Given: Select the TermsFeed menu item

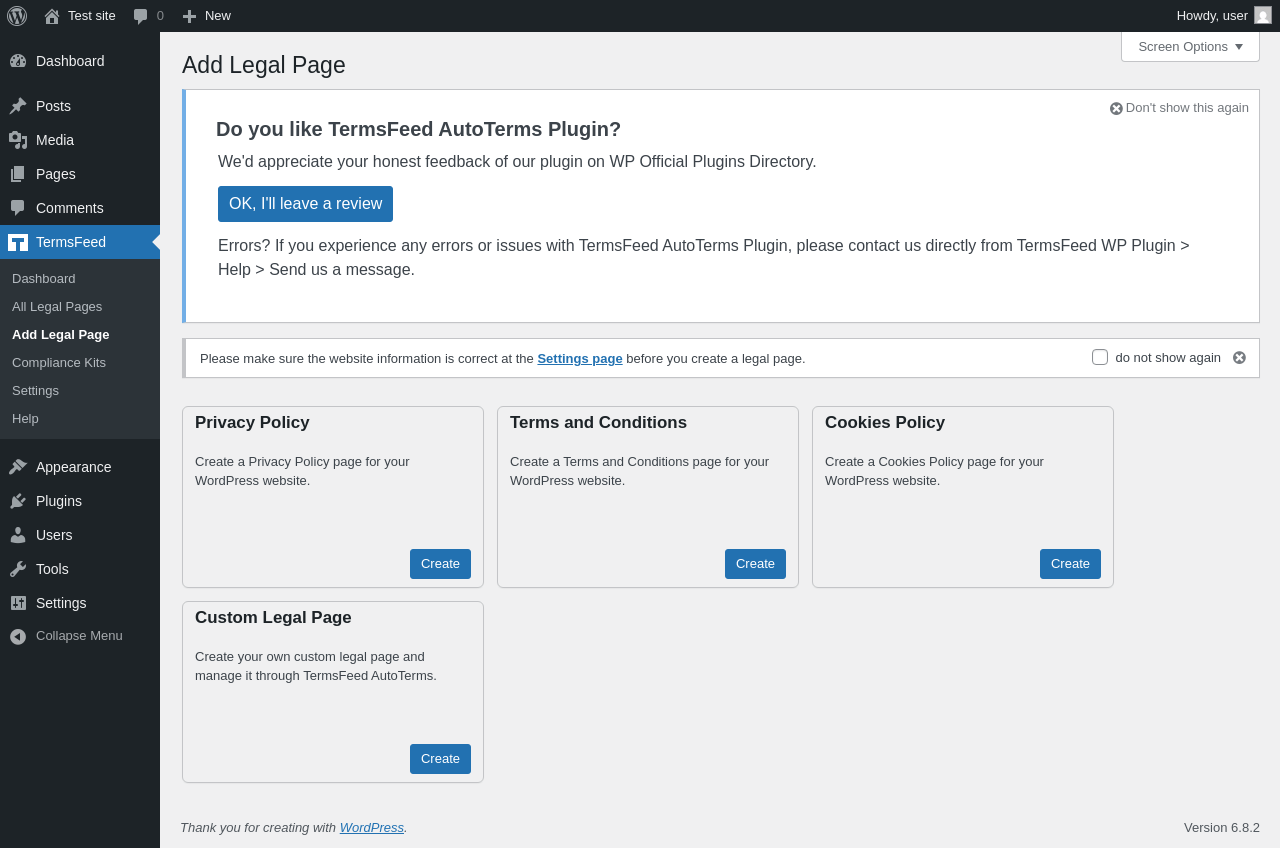Looking at the screenshot, I should pos(80,242).
